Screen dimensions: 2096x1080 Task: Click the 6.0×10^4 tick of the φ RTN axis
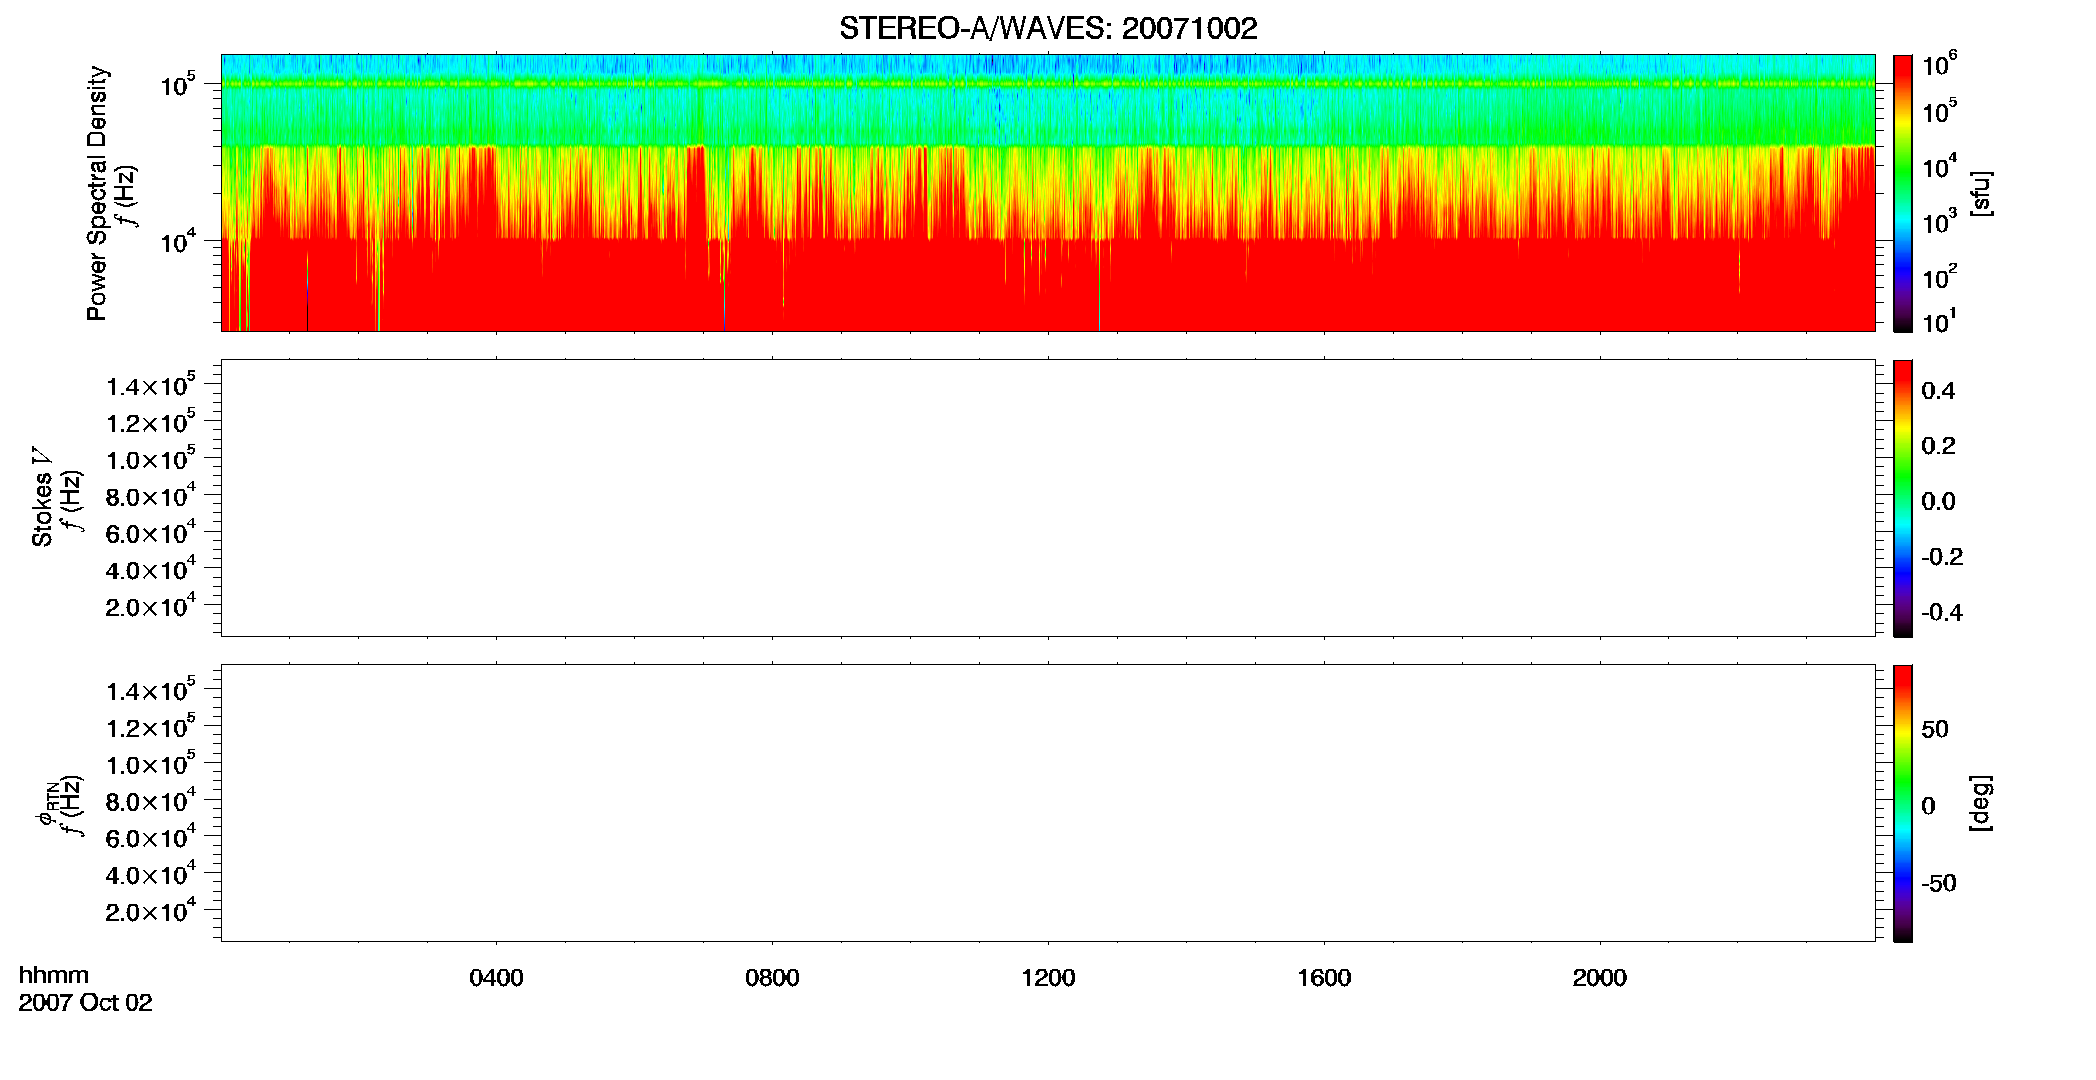(151, 837)
